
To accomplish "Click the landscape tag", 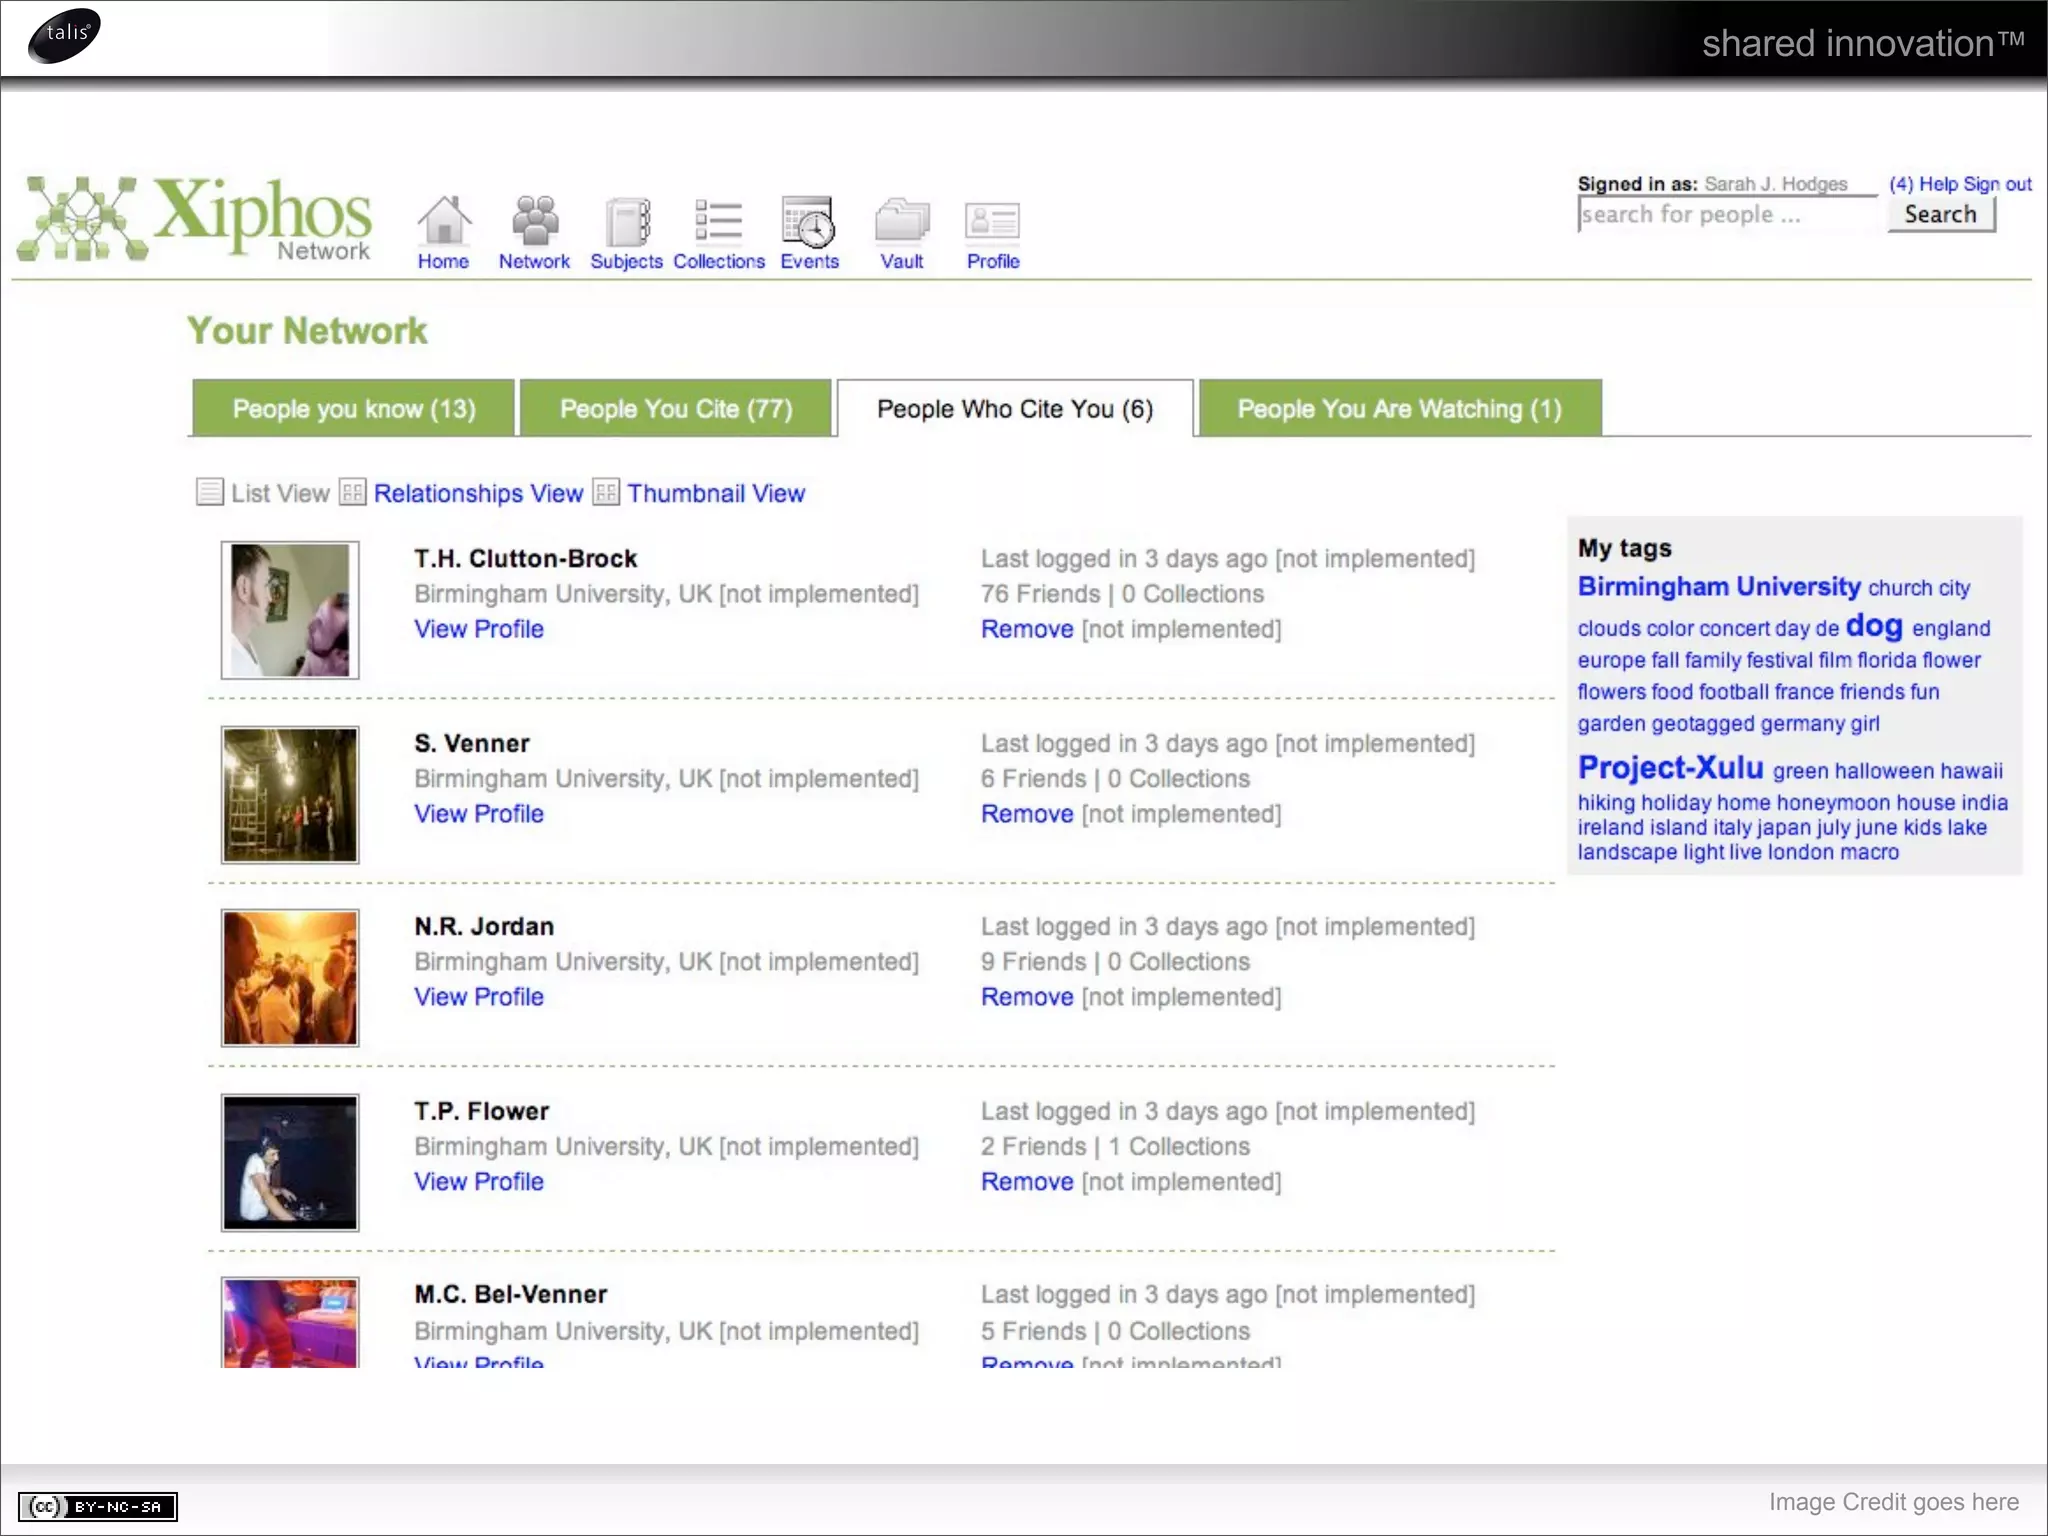I will (x=1627, y=853).
